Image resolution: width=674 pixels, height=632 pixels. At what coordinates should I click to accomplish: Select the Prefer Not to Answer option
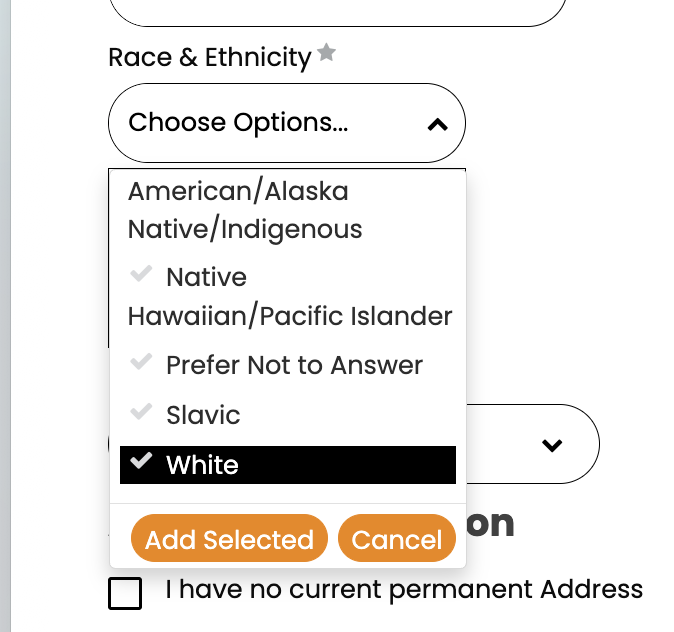294,366
